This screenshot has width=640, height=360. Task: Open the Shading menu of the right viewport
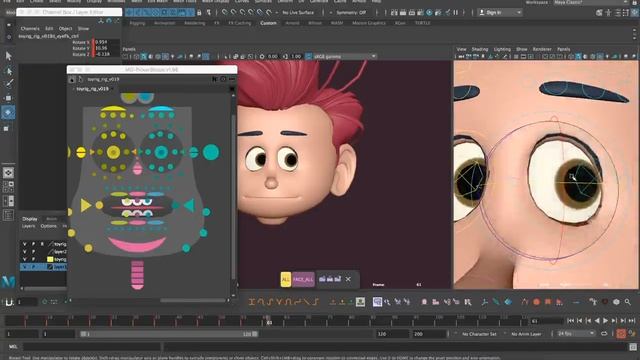(480, 49)
